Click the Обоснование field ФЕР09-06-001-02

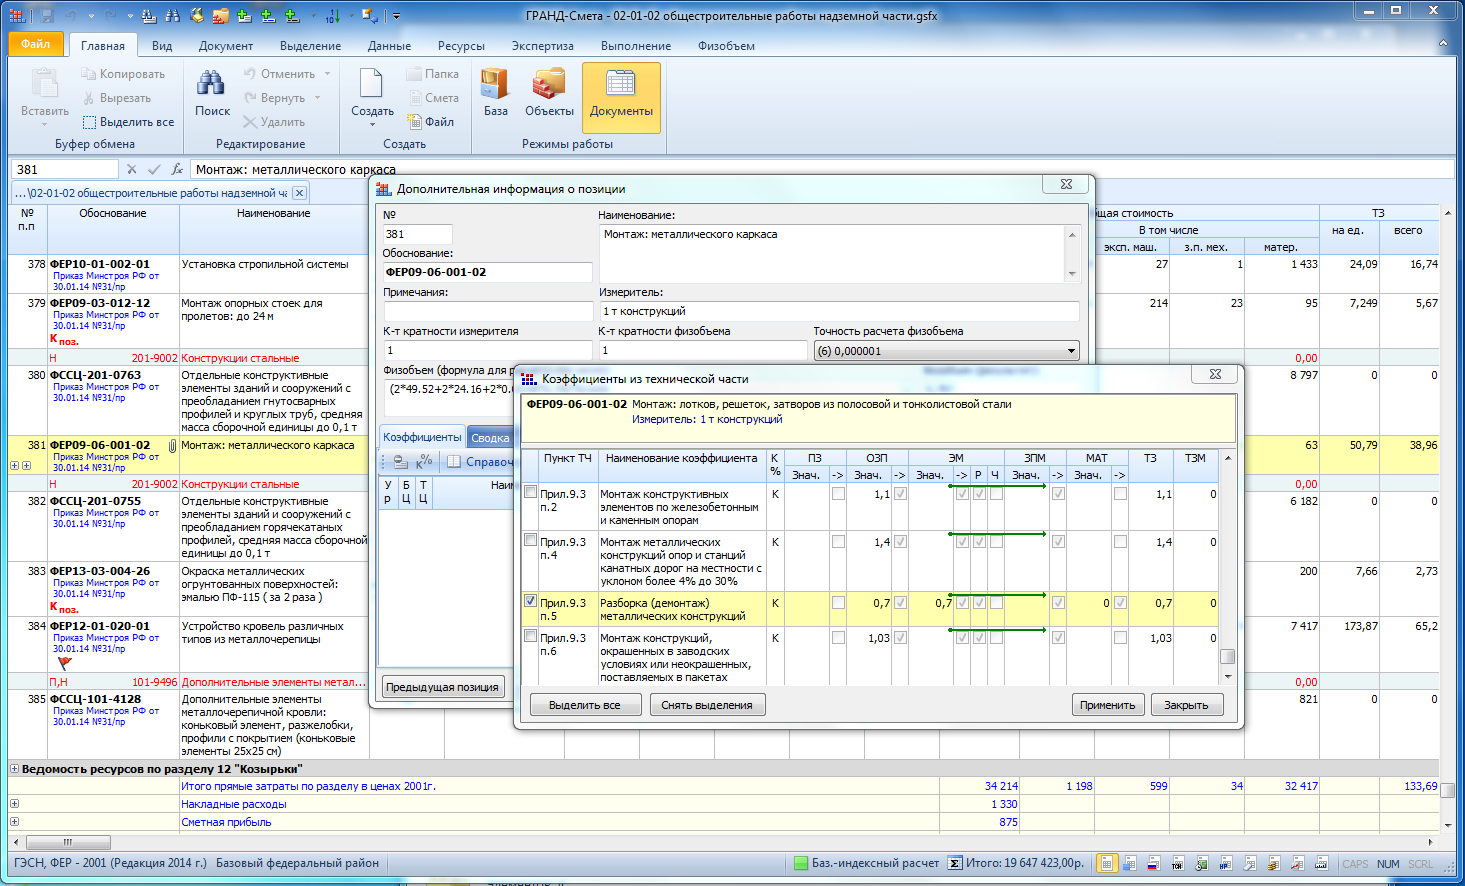tap(487, 272)
